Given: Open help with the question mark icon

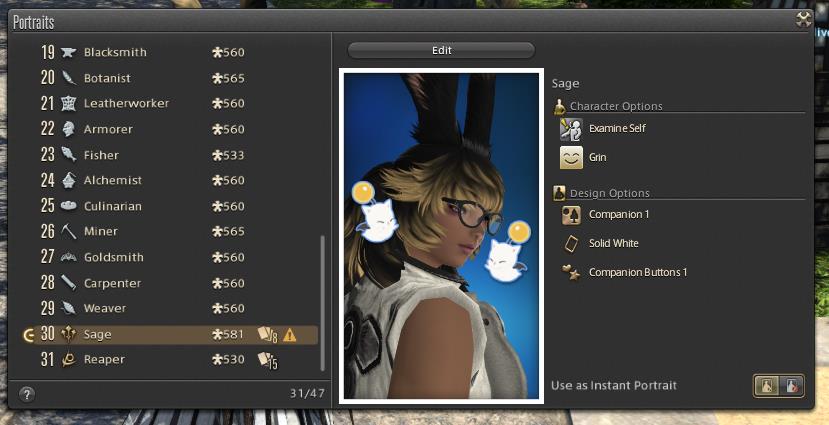Looking at the screenshot, I should [27, 394].
